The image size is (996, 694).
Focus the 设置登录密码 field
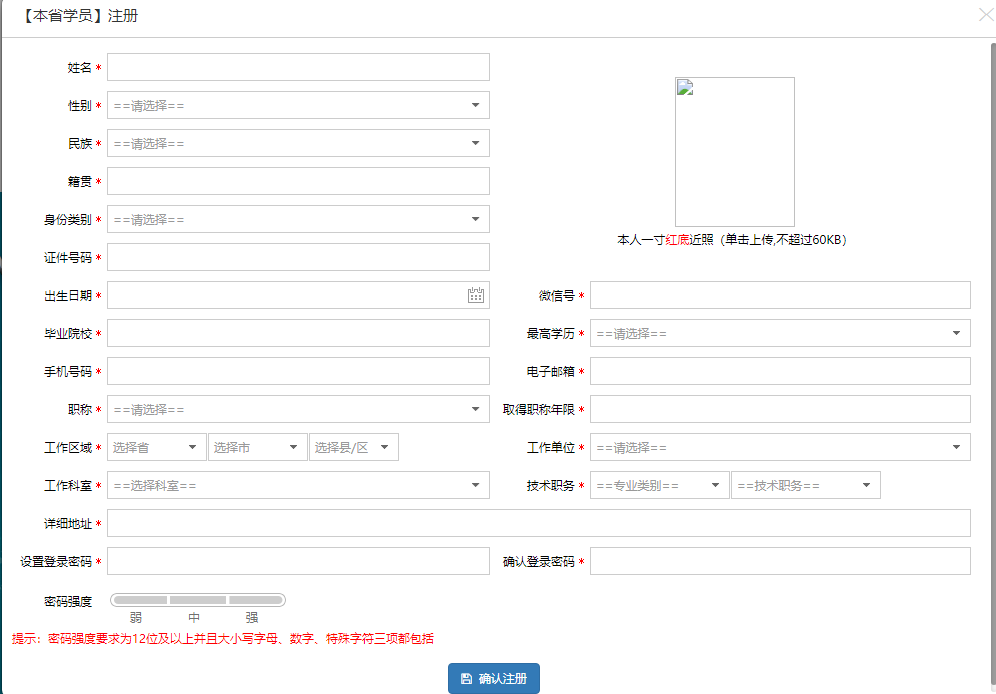pos(298,561)
